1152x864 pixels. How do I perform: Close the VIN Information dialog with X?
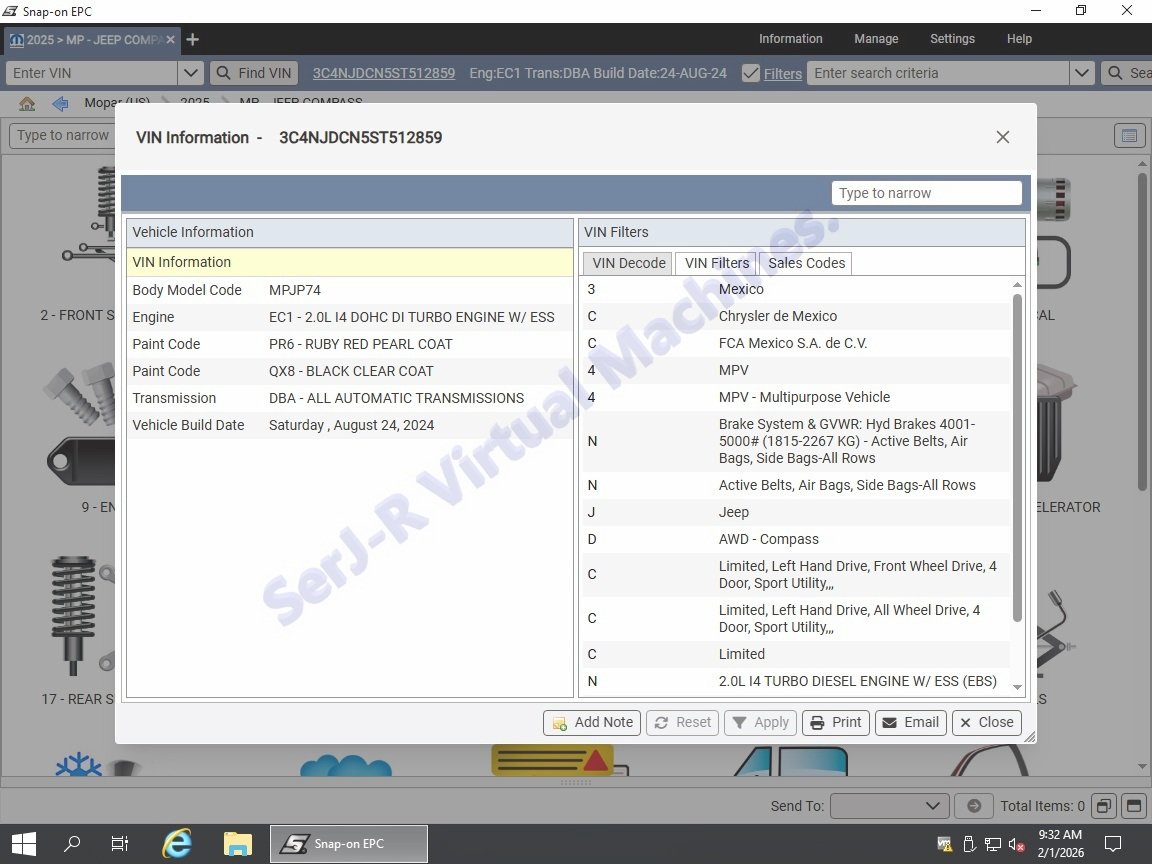coord(1002,137)
